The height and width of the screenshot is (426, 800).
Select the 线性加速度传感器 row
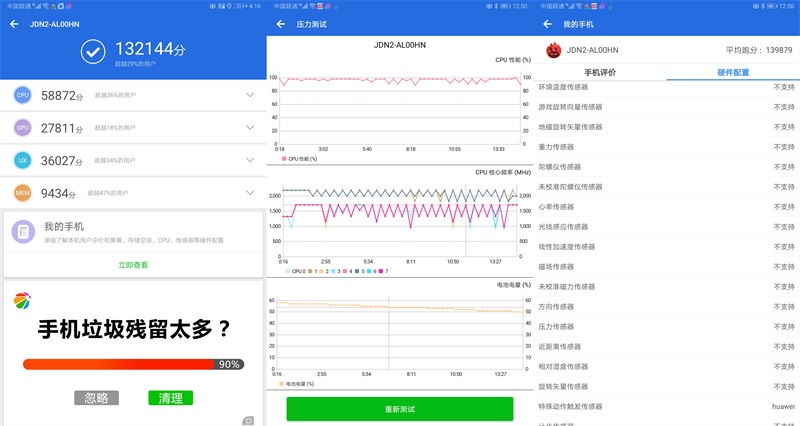click(667, 246)
